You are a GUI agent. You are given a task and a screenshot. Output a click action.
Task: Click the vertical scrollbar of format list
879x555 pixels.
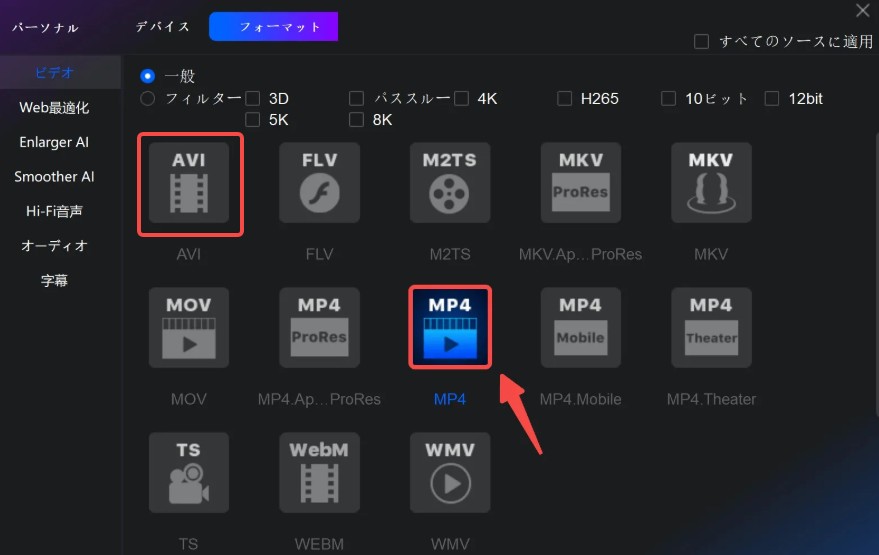876,275
